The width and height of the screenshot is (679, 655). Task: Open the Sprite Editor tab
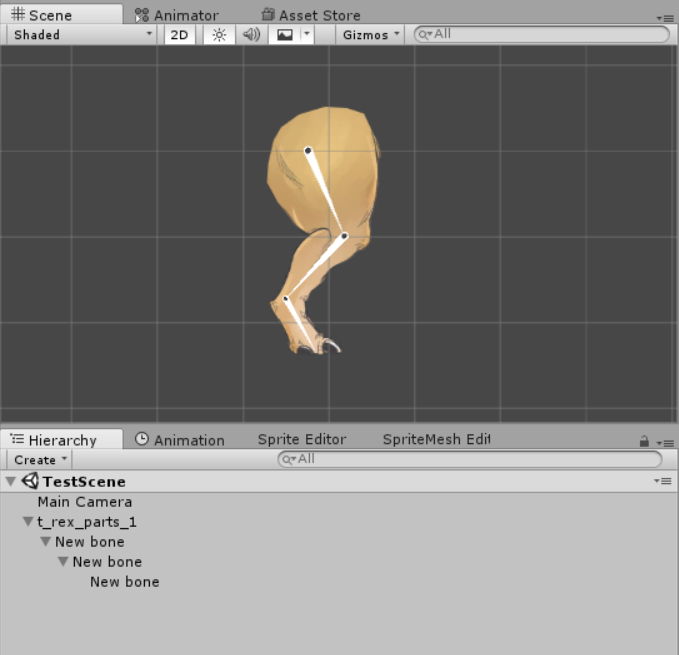(302, 439)
